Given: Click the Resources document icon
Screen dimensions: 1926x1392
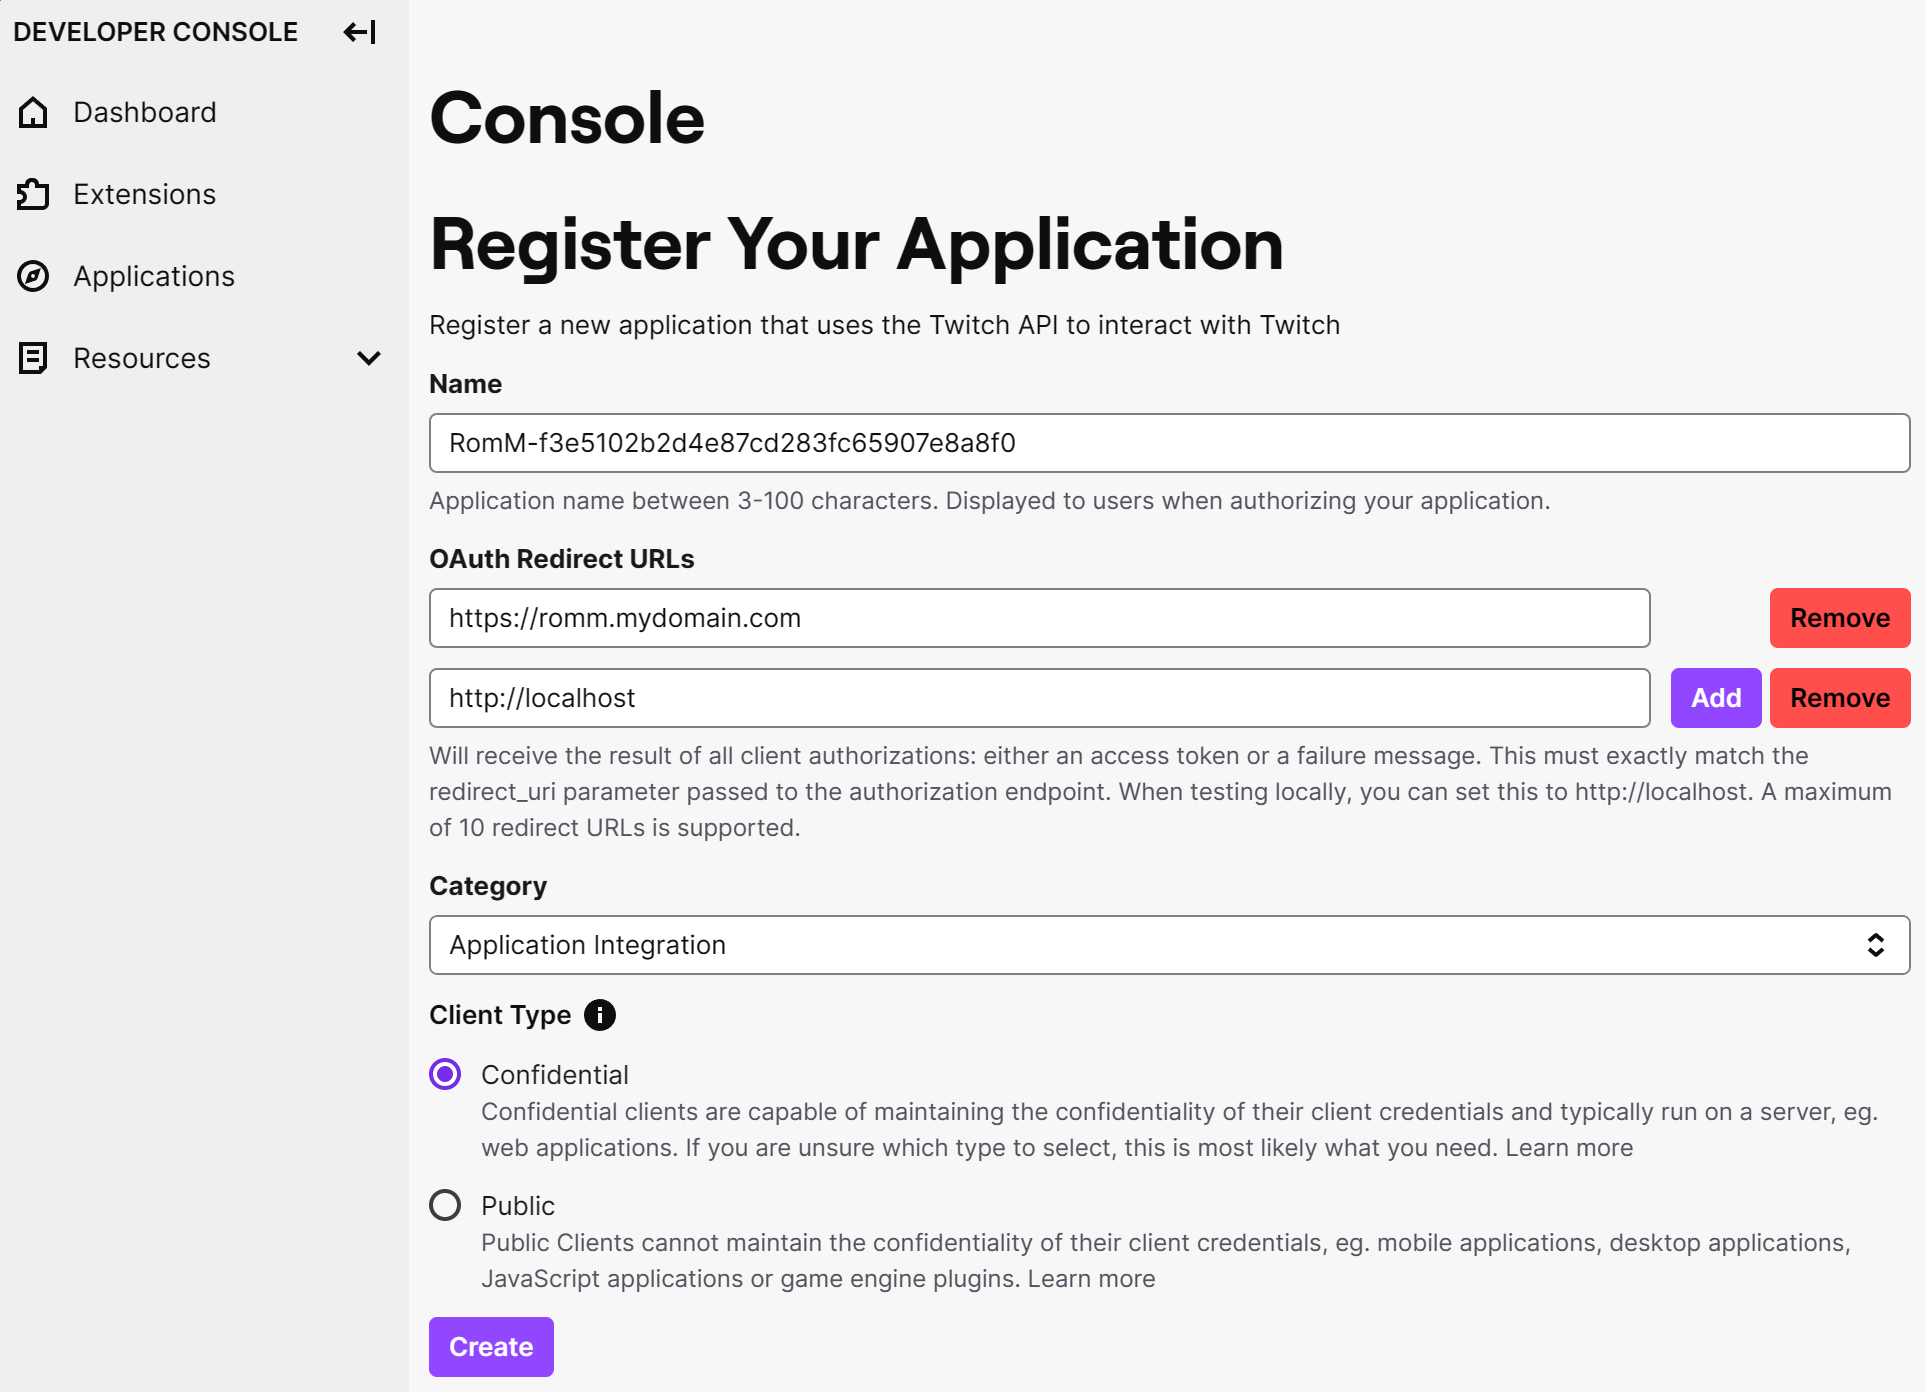Looking at the screenshot, I should pos(33,358).
